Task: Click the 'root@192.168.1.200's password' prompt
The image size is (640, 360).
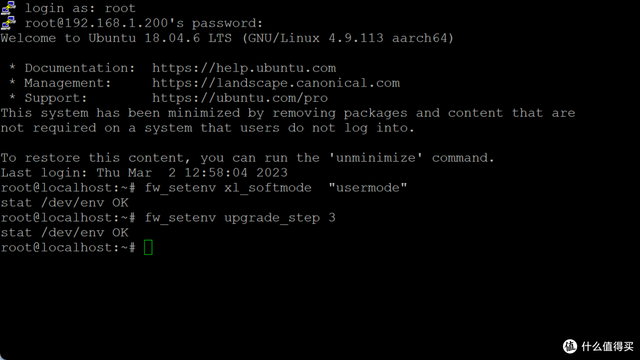Action: 144,23
